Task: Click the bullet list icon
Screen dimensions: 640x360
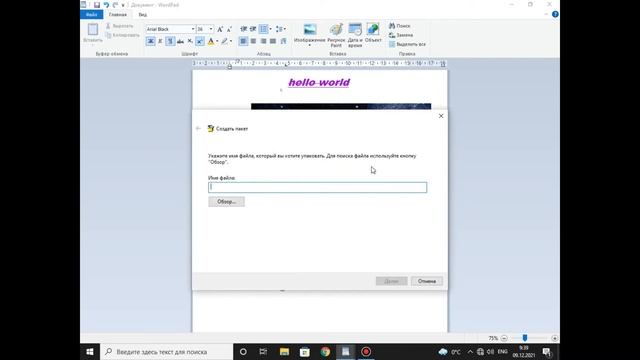Action: (264, 29)
